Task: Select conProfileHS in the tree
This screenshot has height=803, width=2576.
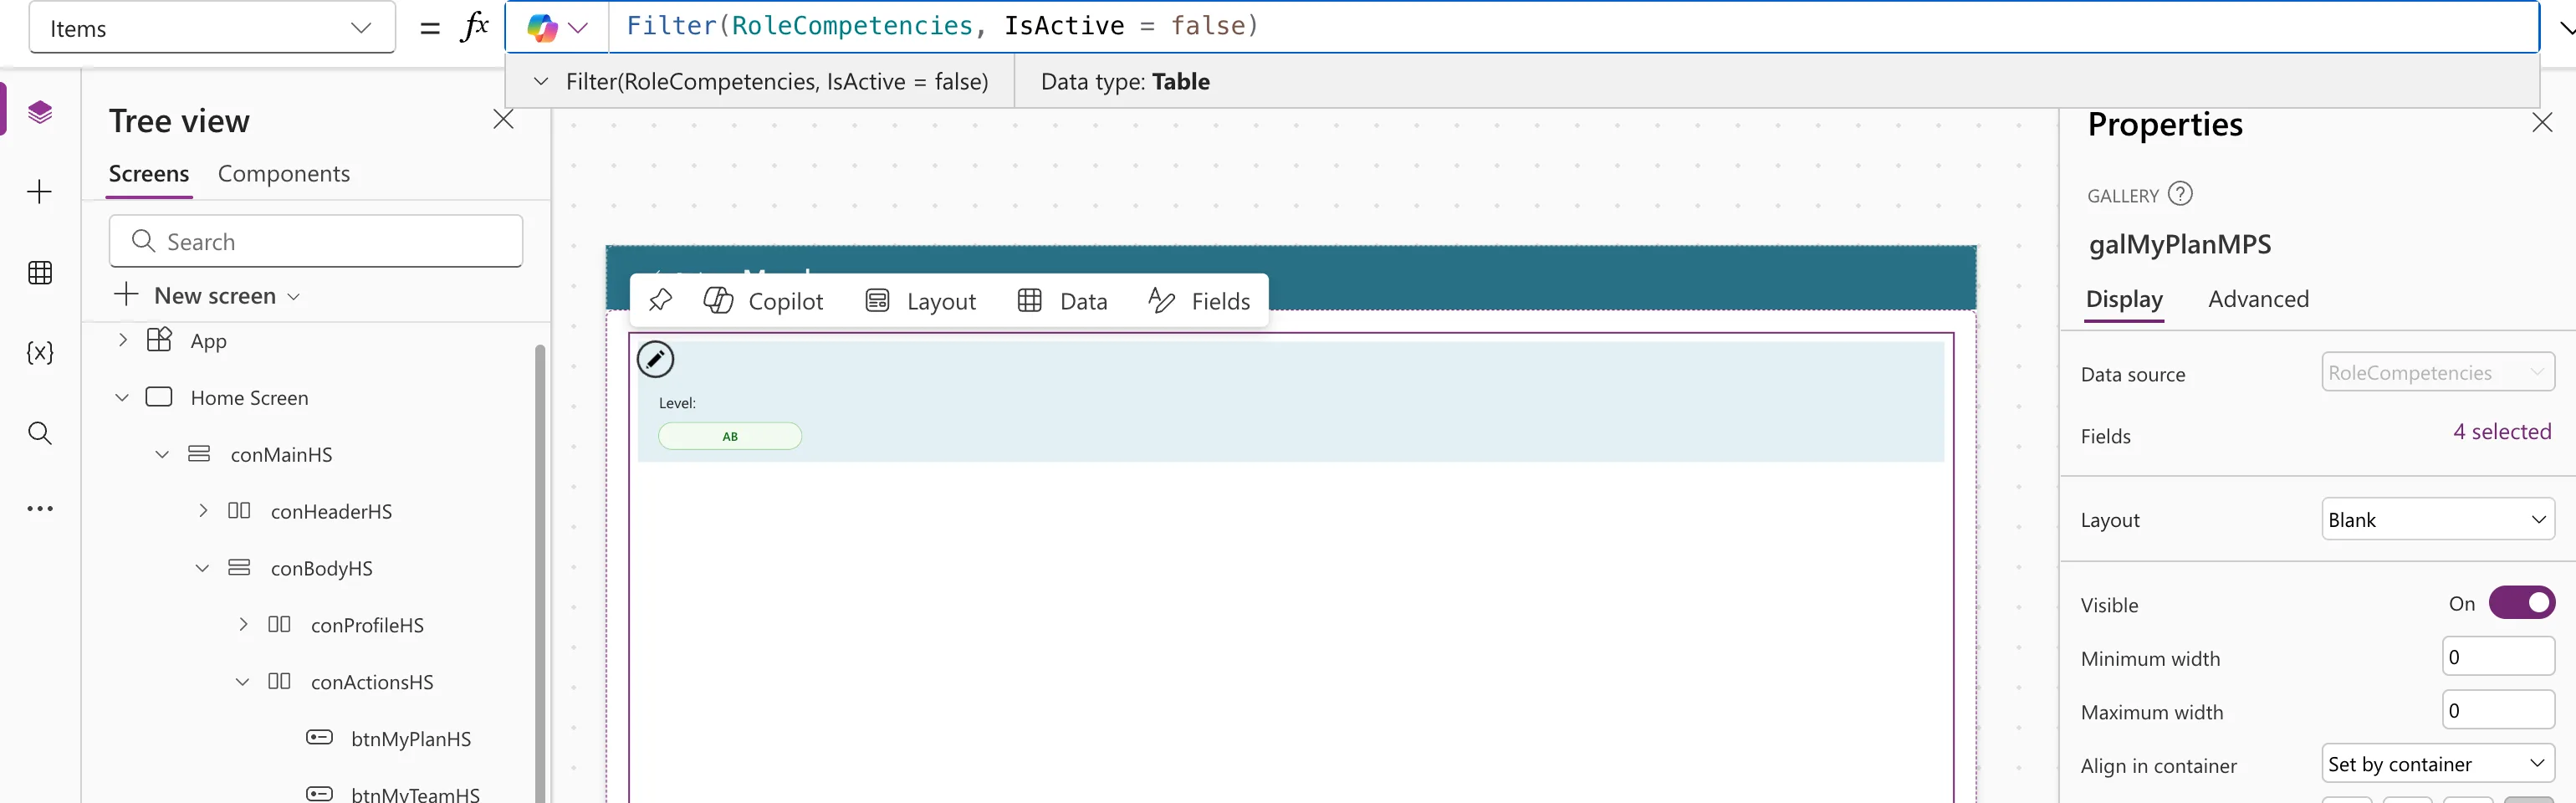Action: pos(367,625)
